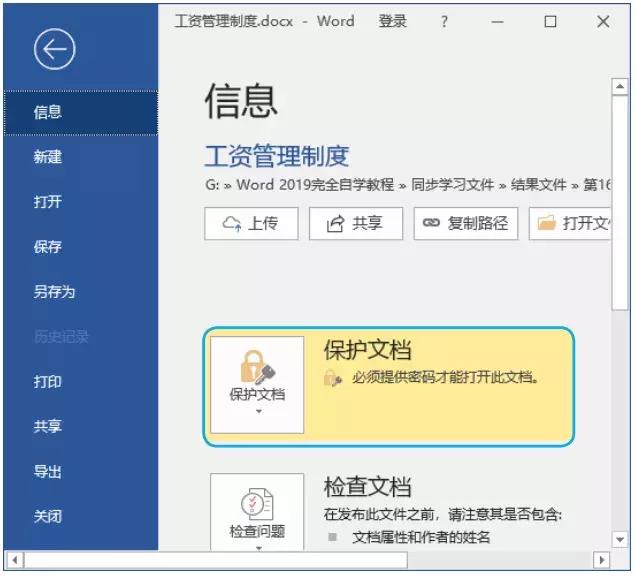Click the 同步学习文件 path segment

tap(453, 185)
